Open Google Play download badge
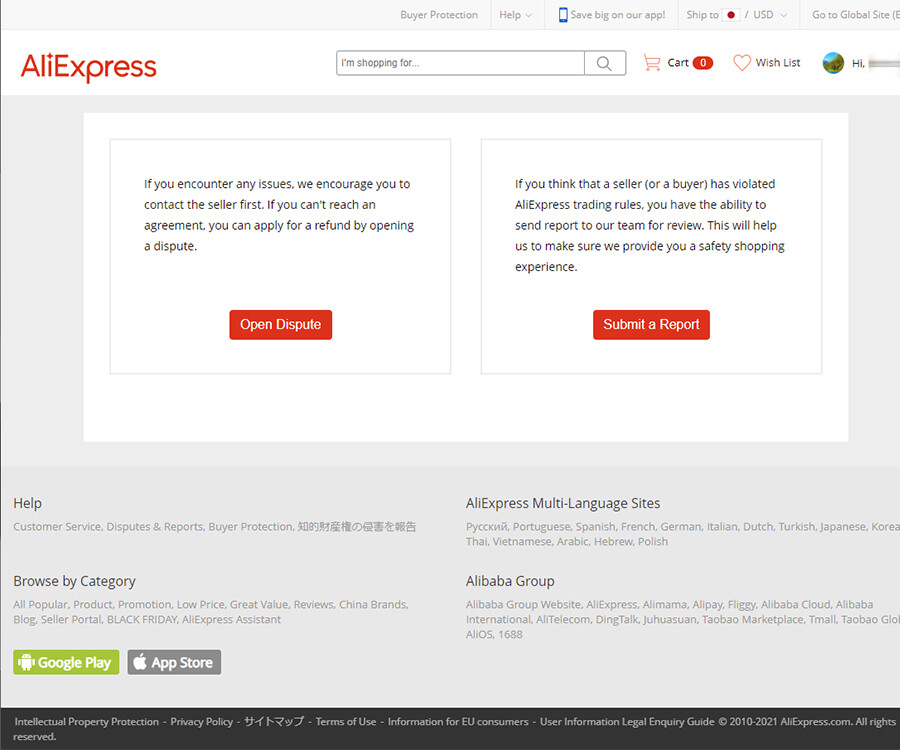 (x=66, y=662)
